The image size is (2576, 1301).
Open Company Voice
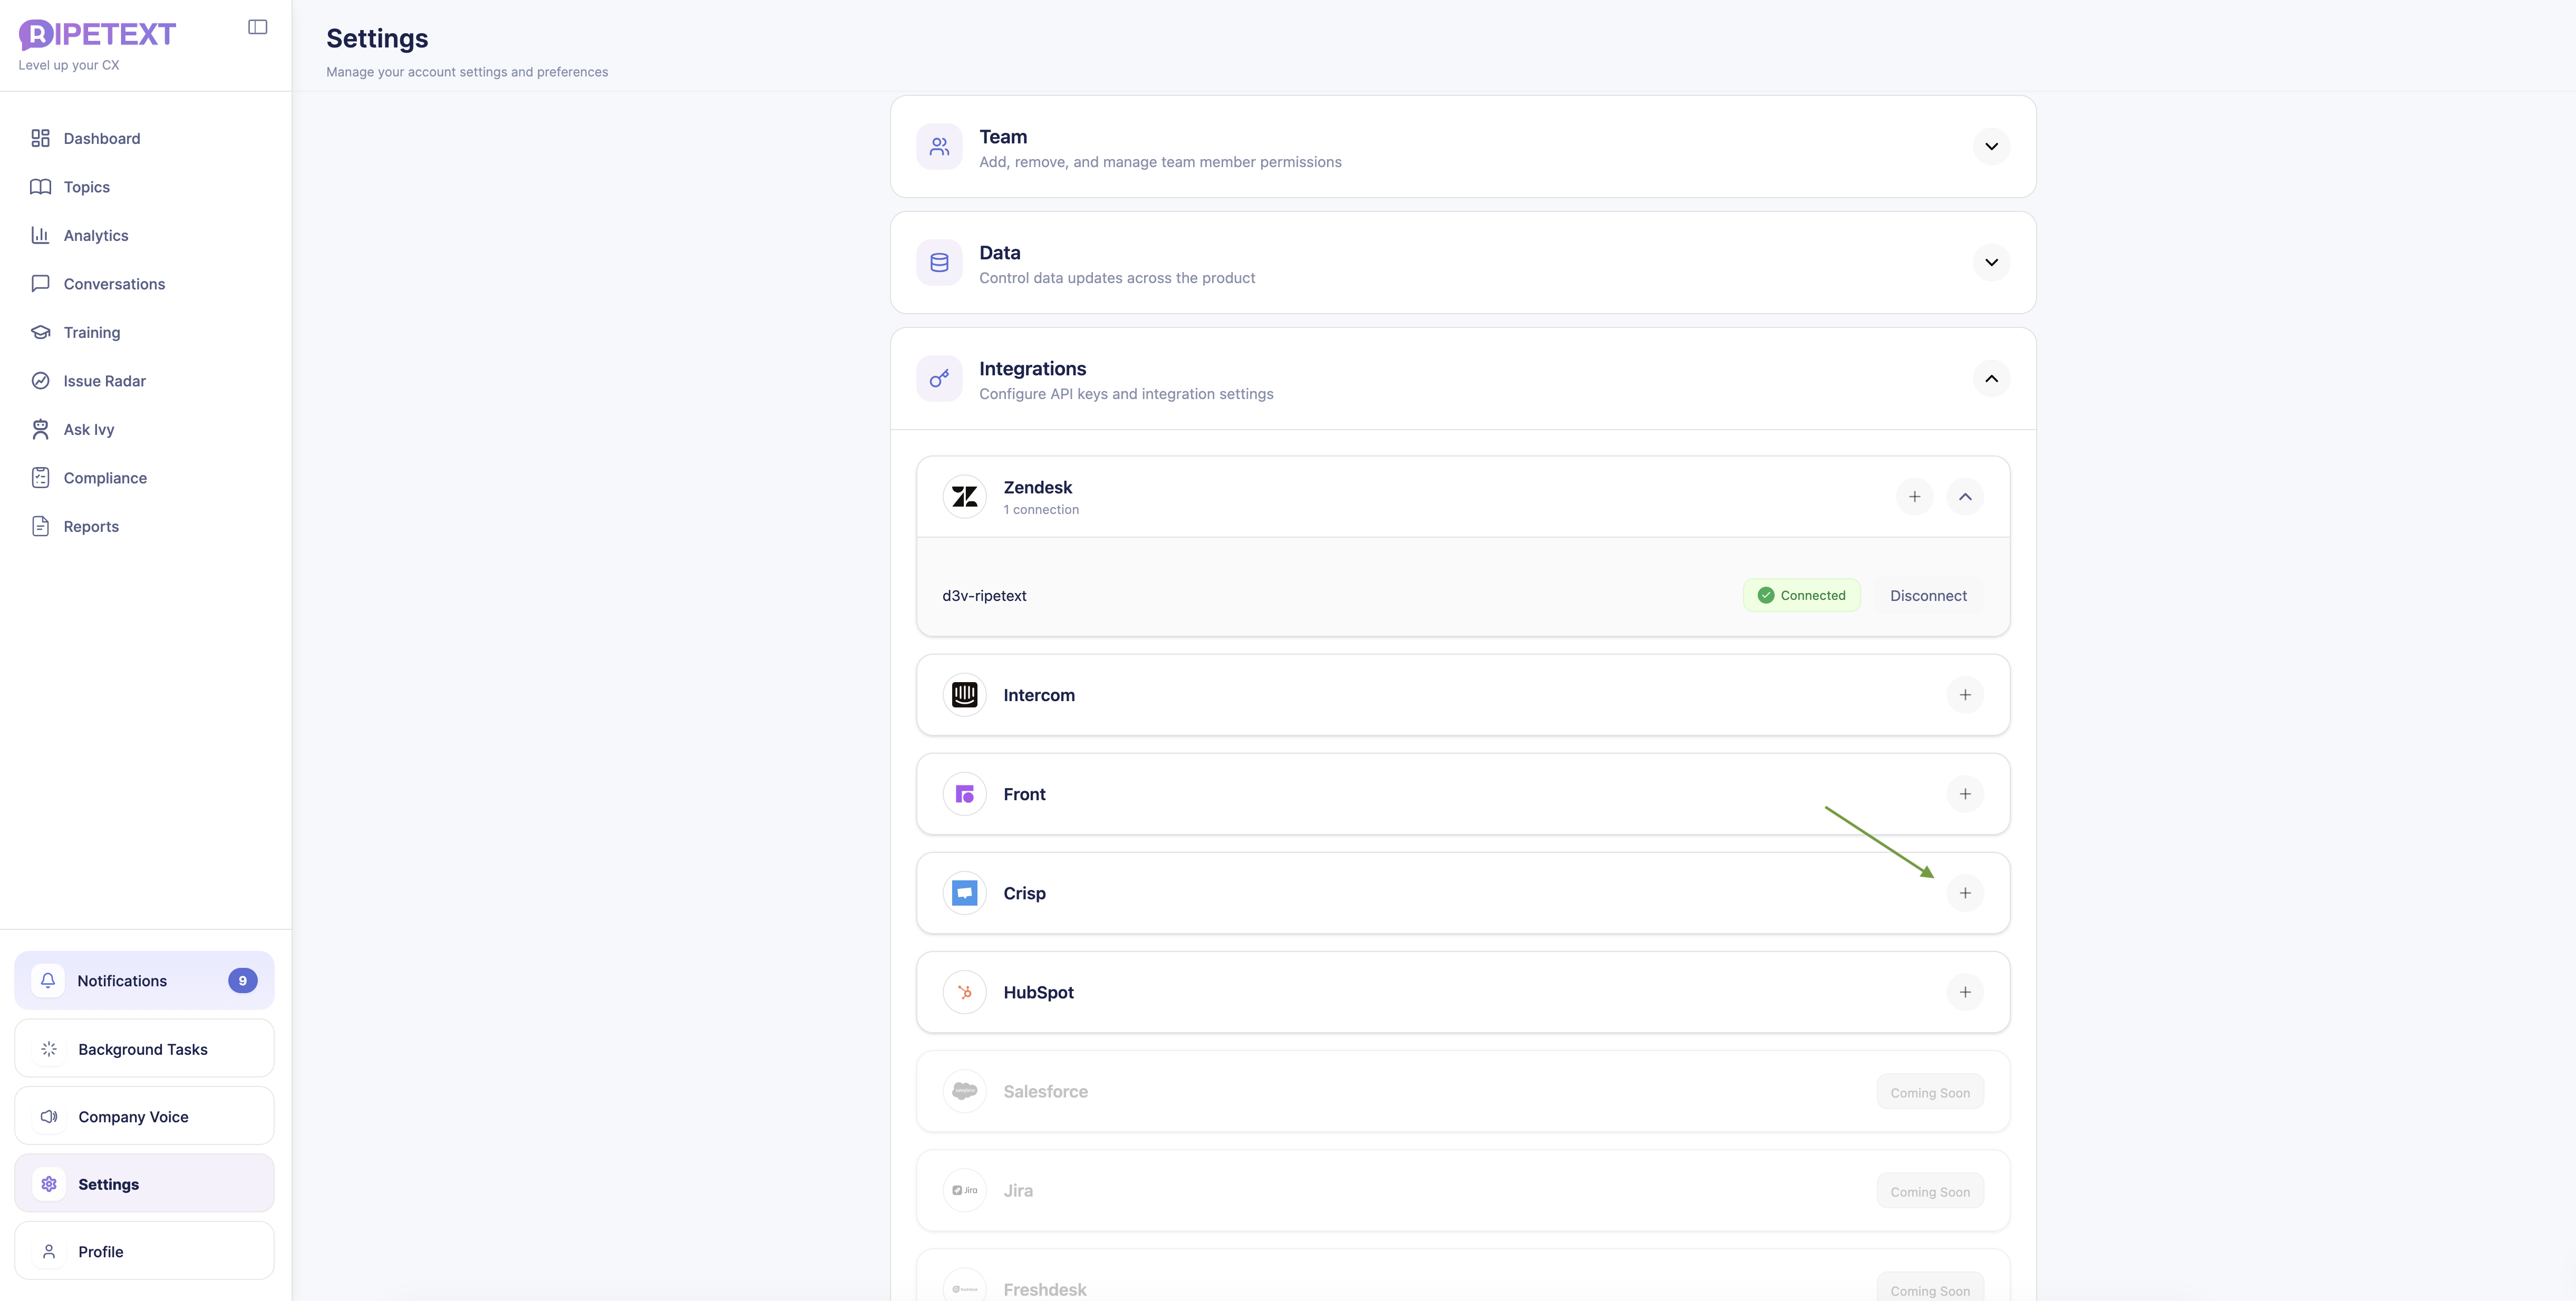144,1116
